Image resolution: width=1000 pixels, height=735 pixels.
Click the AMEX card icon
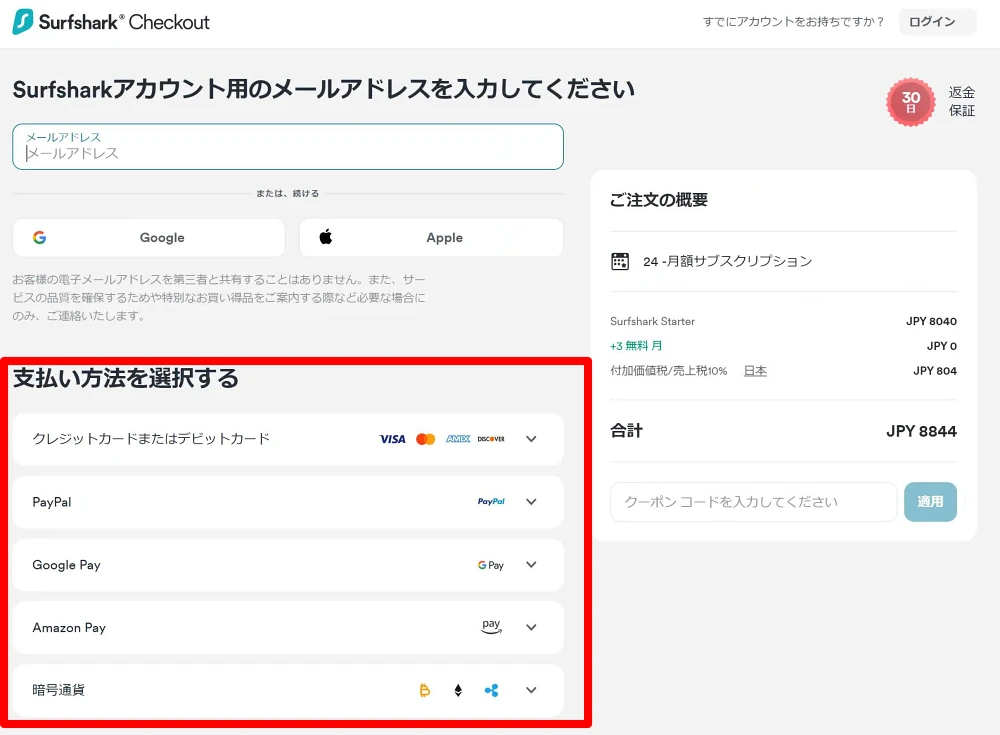(458, 439)
